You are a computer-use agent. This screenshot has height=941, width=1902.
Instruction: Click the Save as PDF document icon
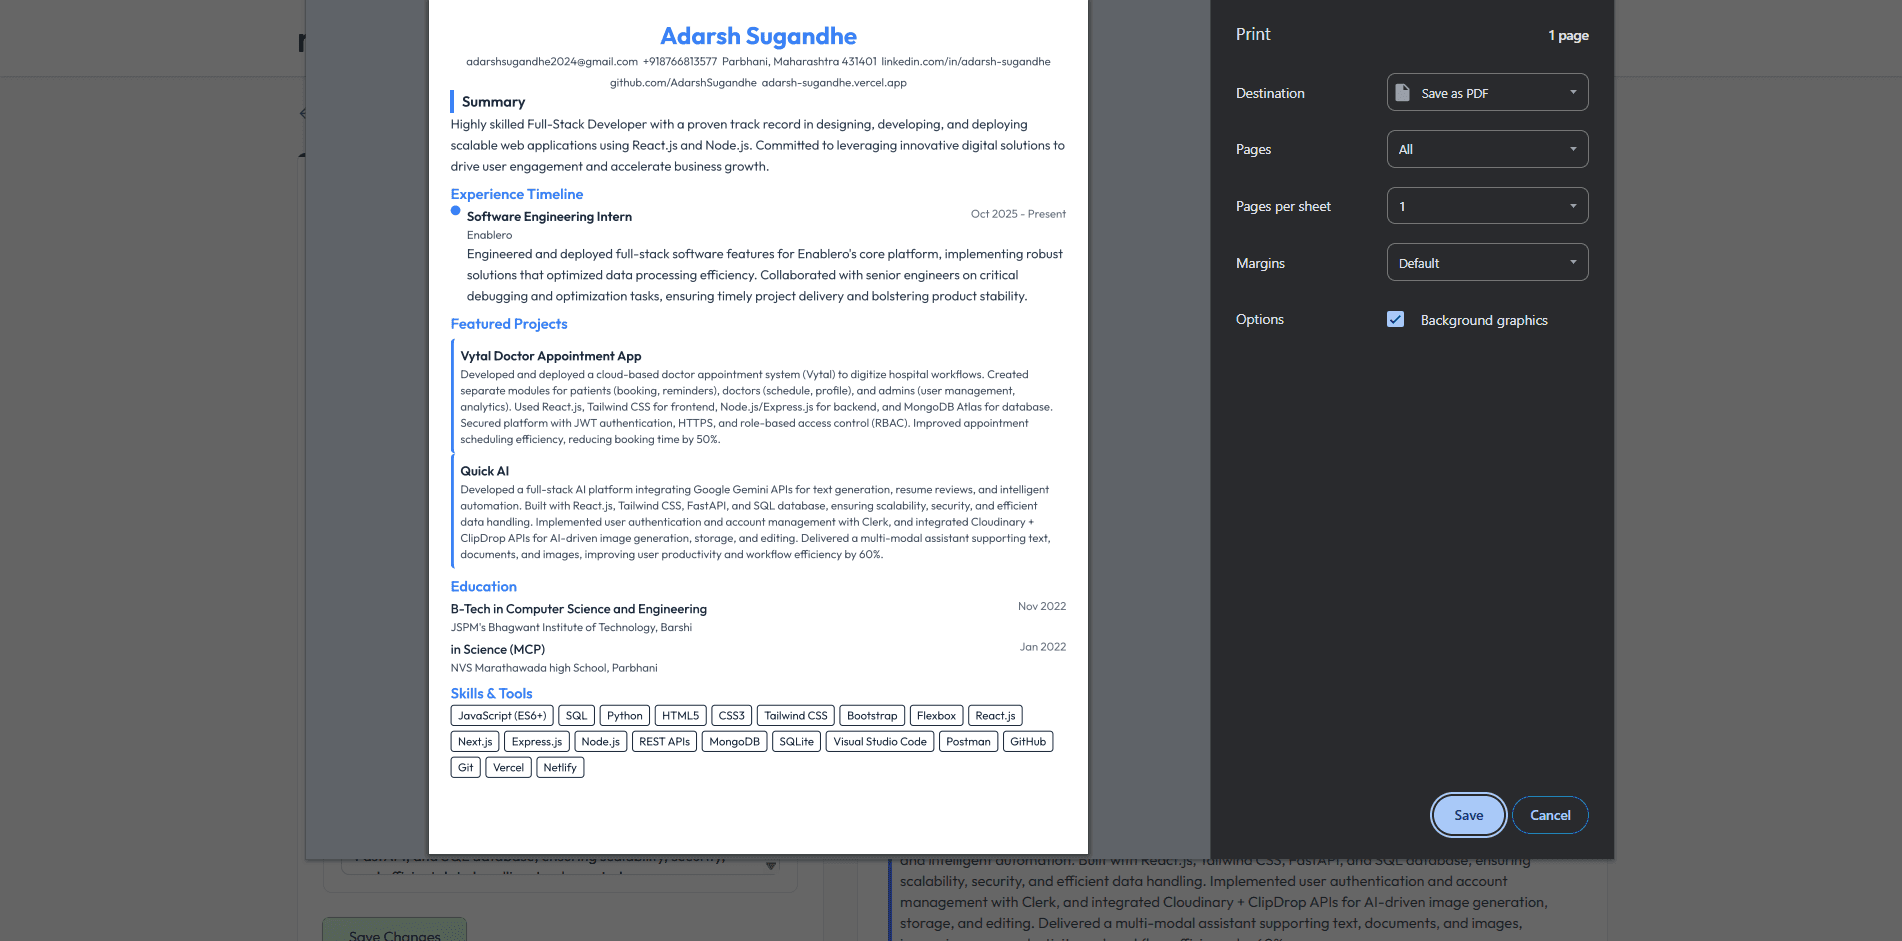(1404, 91)
